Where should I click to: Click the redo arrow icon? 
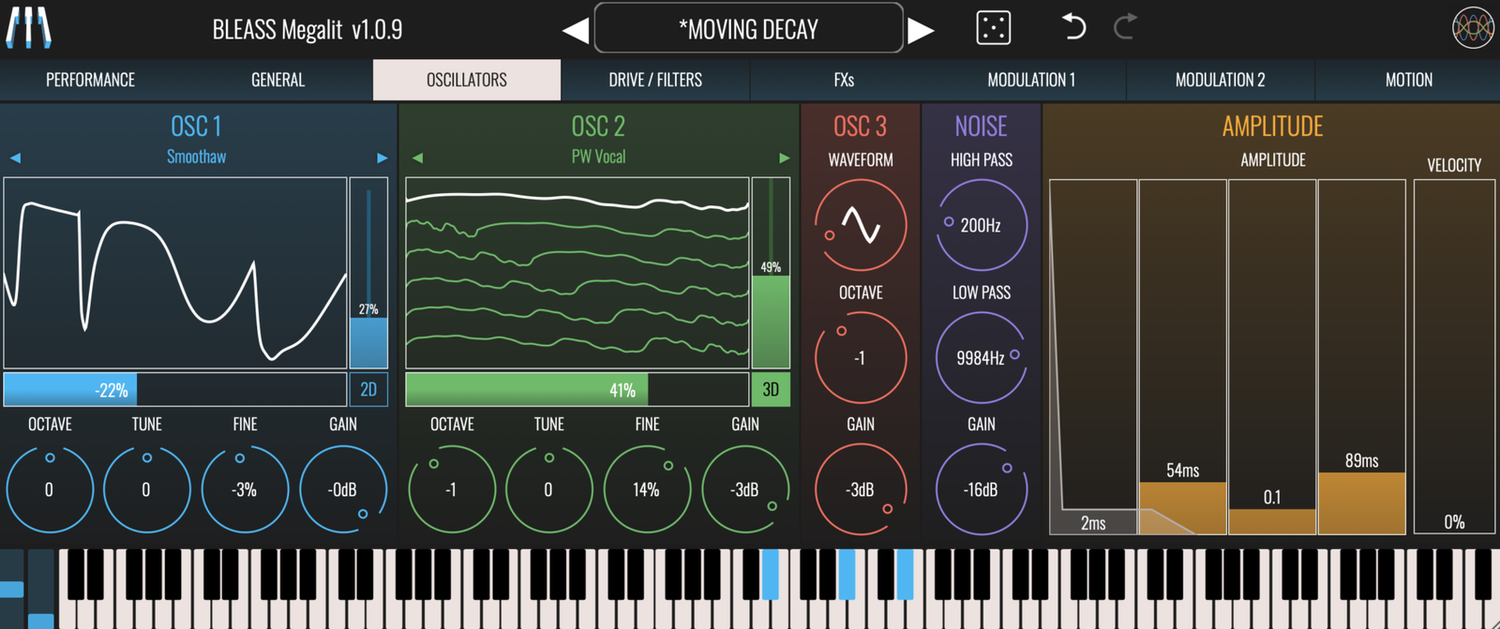tap(1125, 27)
